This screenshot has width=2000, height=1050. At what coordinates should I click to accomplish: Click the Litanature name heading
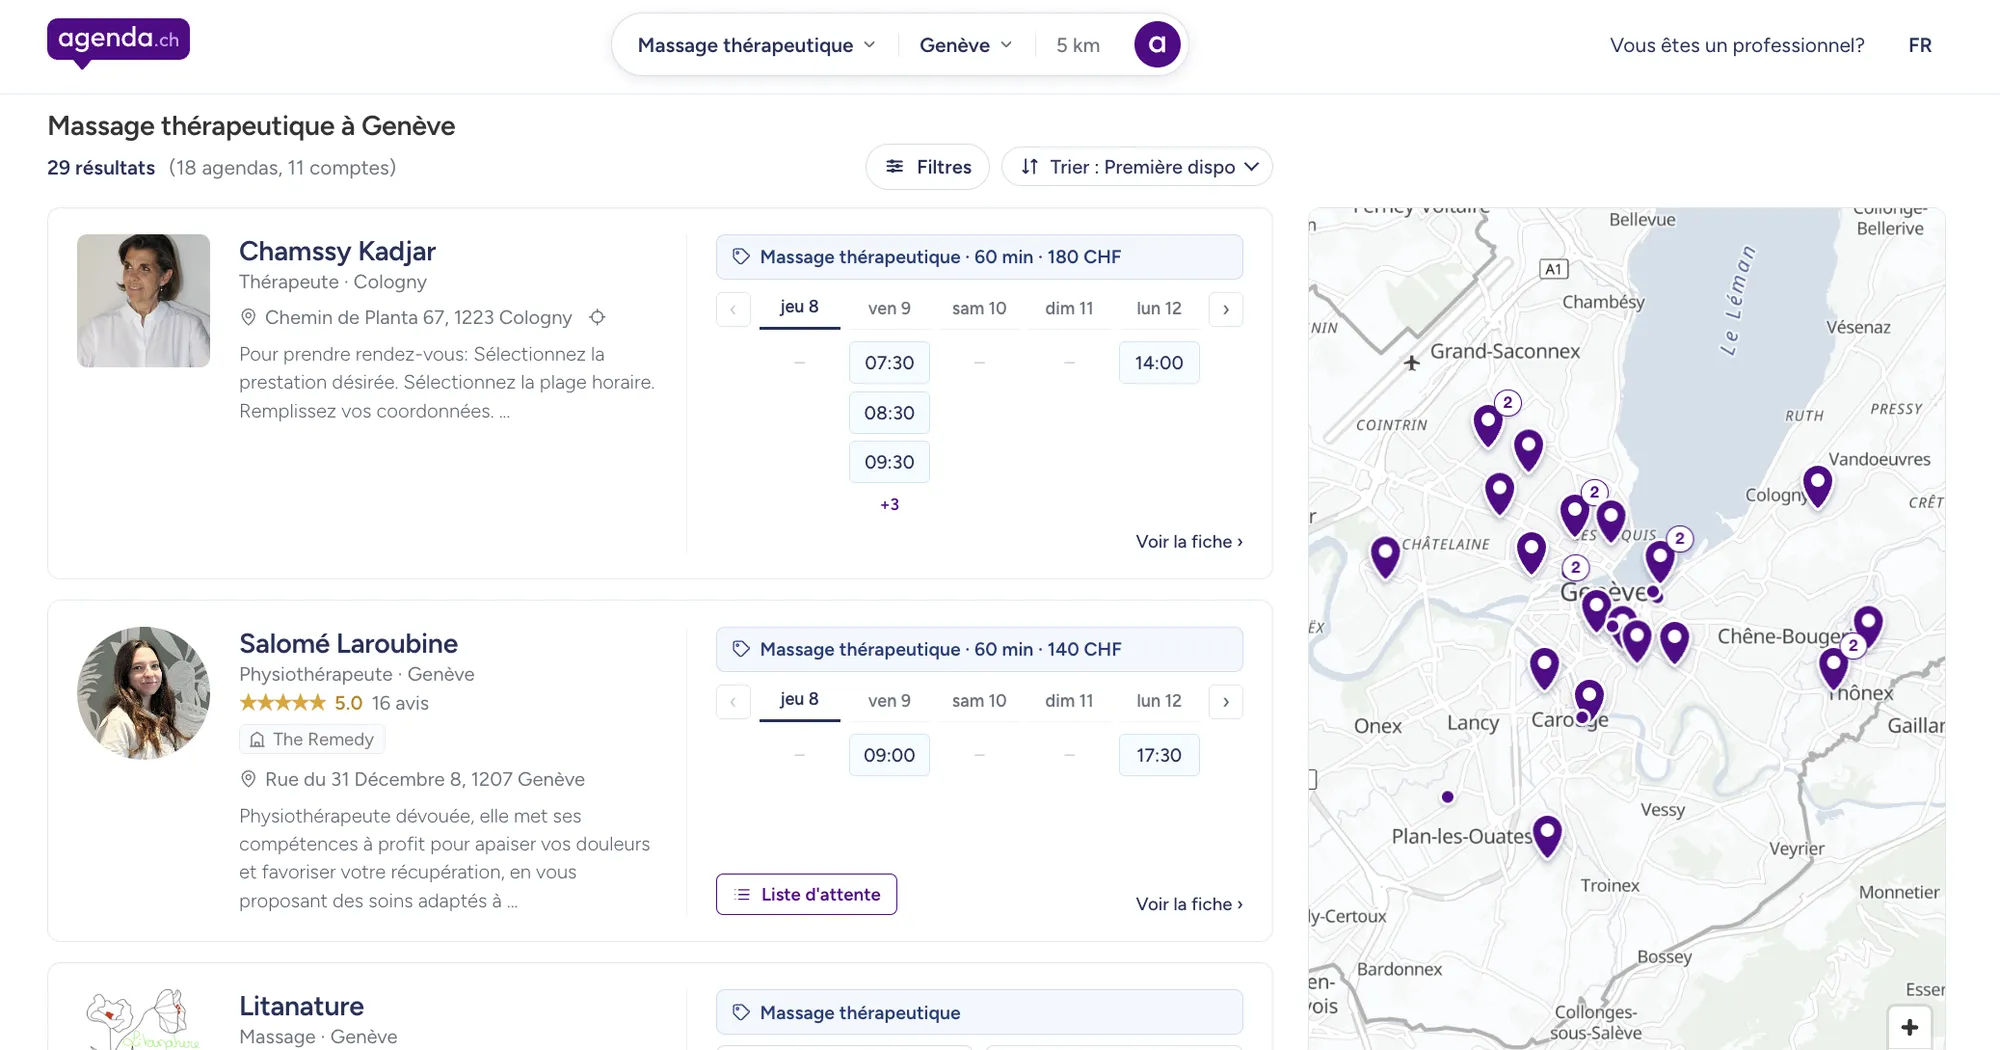(301, 1006)
